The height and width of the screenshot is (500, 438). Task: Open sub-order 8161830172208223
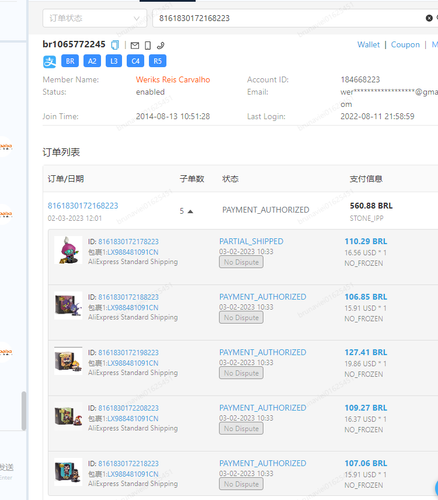click(x=128, y=408)
